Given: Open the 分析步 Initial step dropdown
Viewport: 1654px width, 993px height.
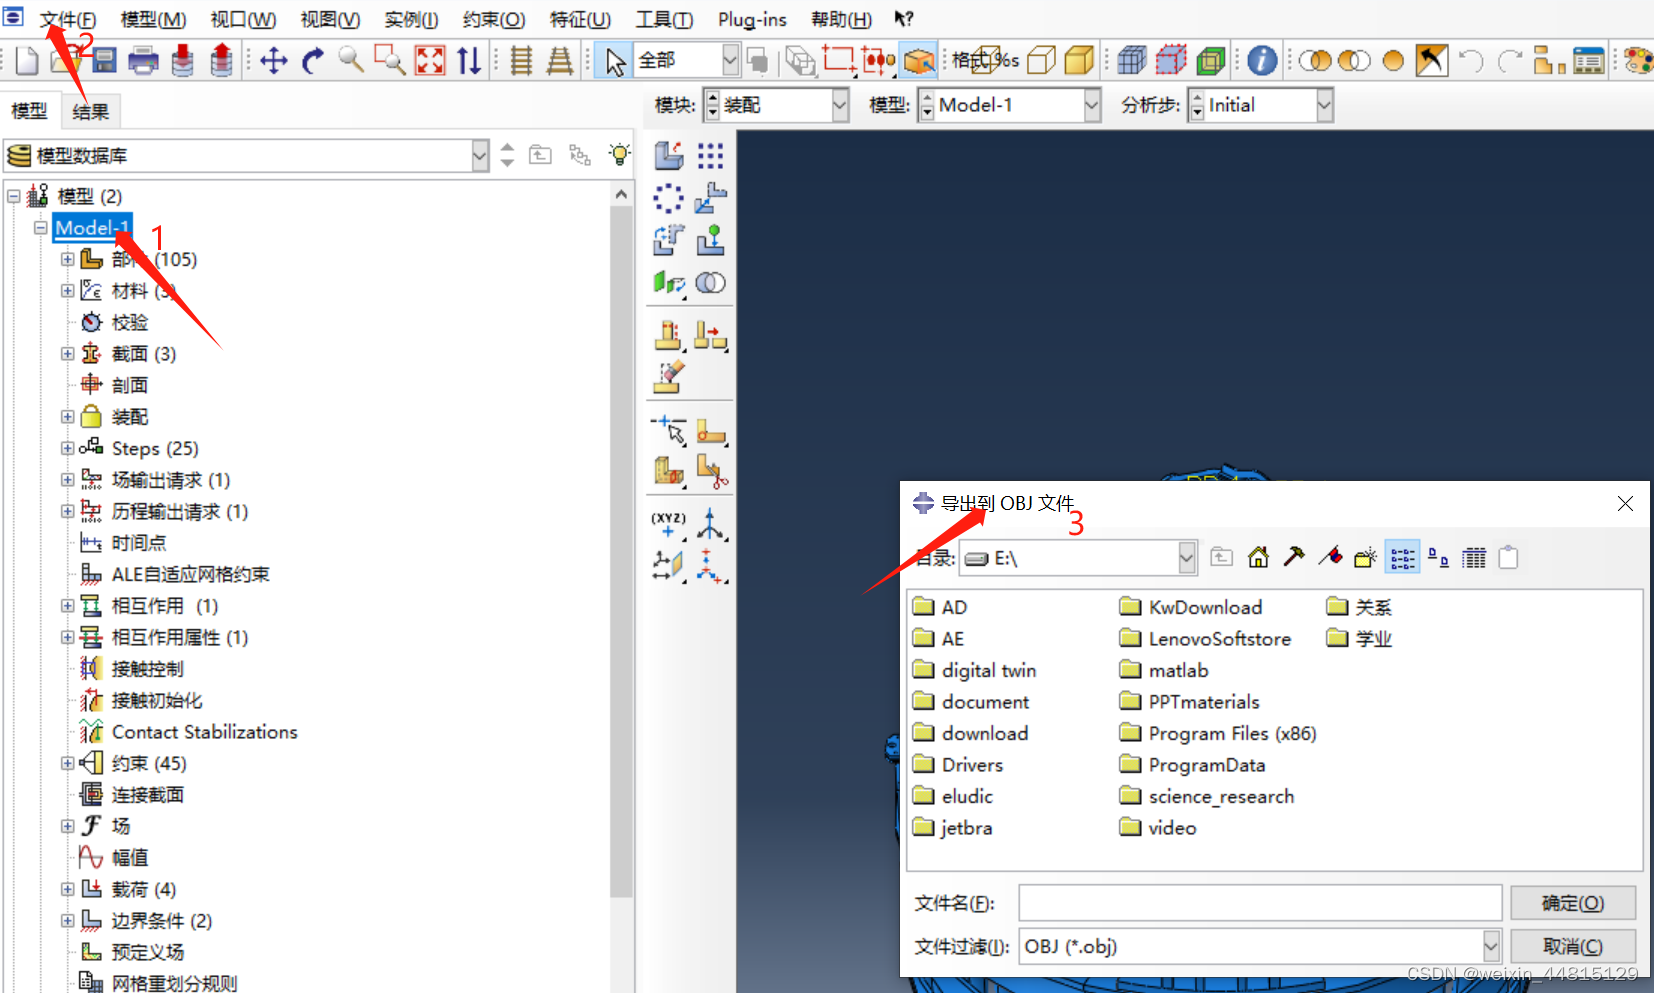Looking at the screenshot, I should coord(1324,105).
